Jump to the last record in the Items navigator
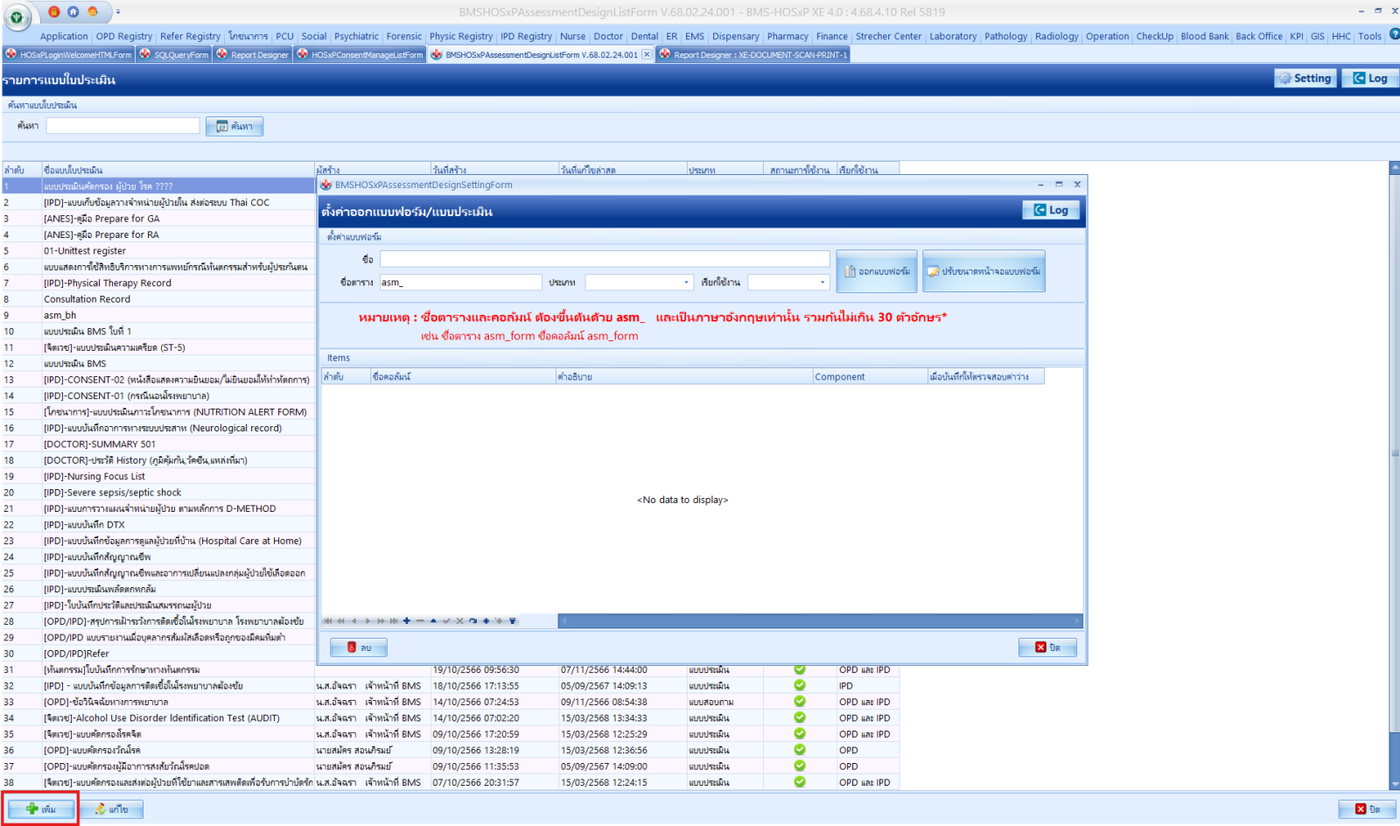Screen dimensions: 1400x826 click(x=394, y=621)
